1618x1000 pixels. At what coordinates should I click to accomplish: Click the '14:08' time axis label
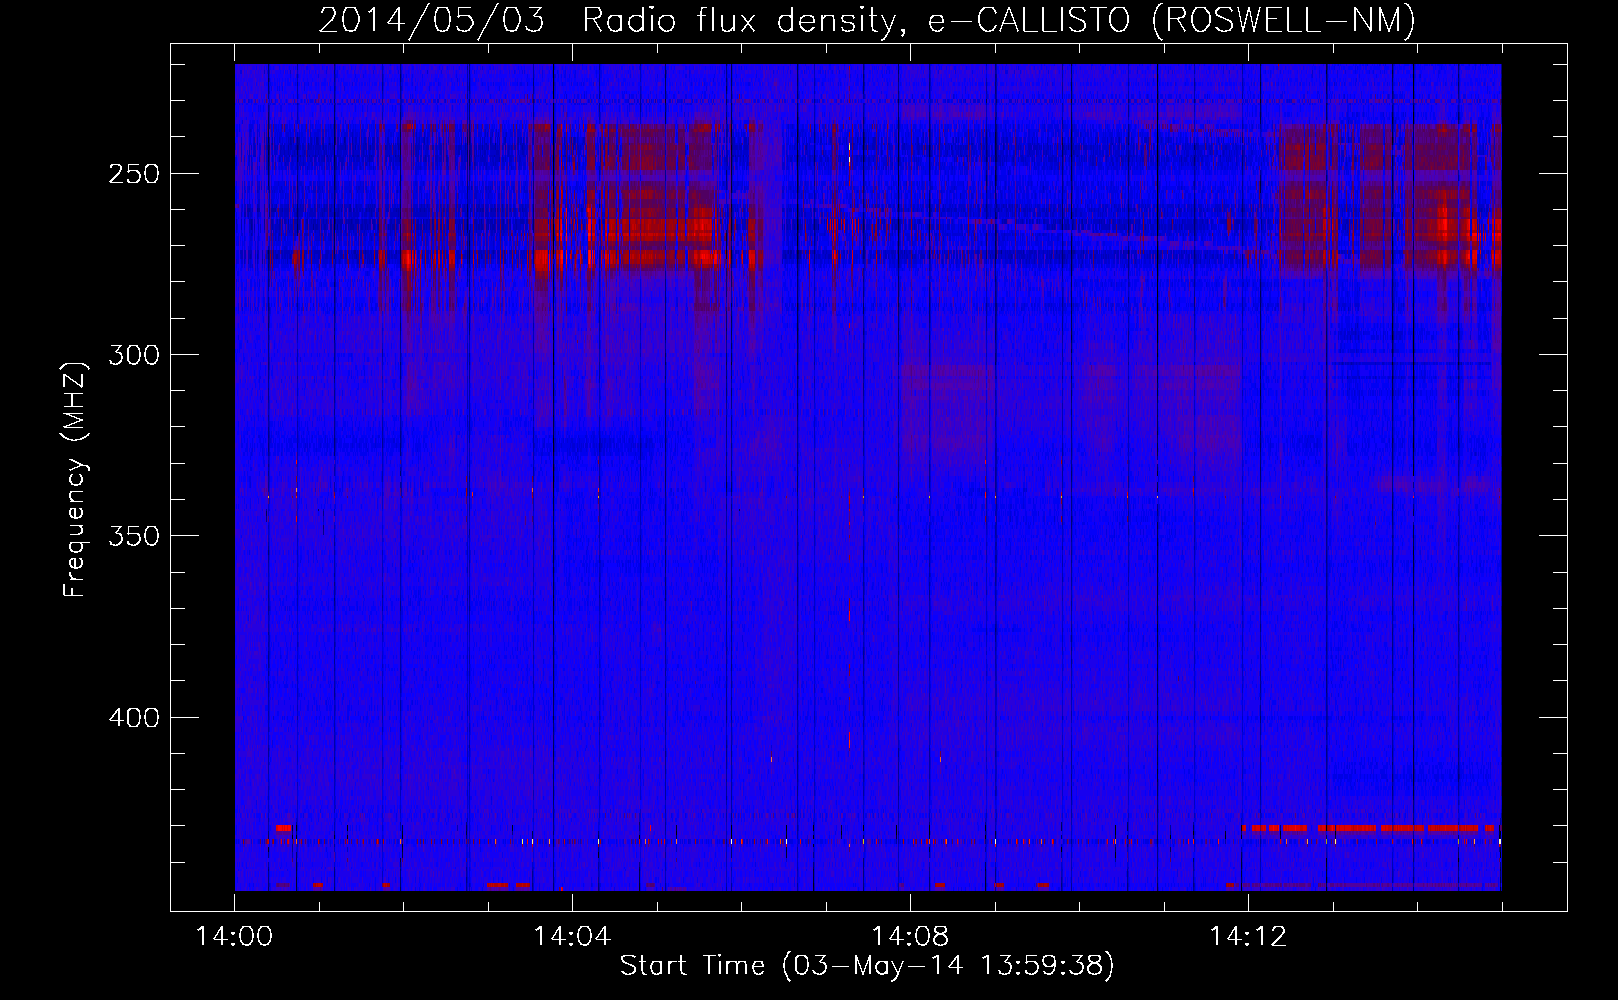[910, 937]
